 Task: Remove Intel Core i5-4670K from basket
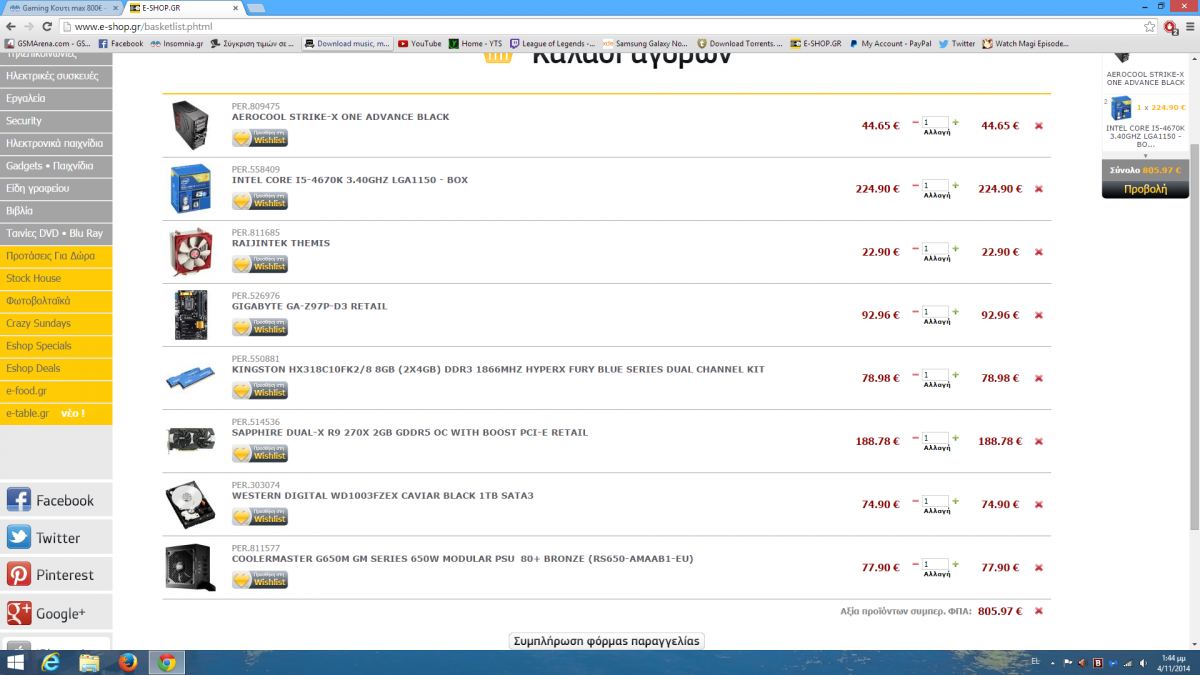tap(1039, 189)
